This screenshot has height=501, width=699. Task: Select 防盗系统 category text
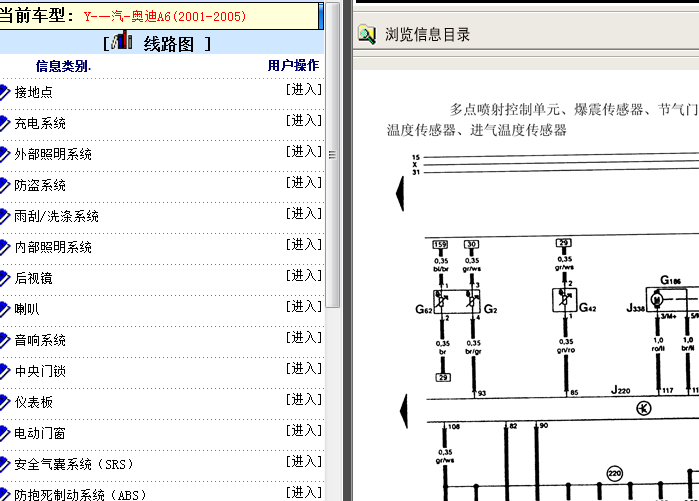pos(40,185)
